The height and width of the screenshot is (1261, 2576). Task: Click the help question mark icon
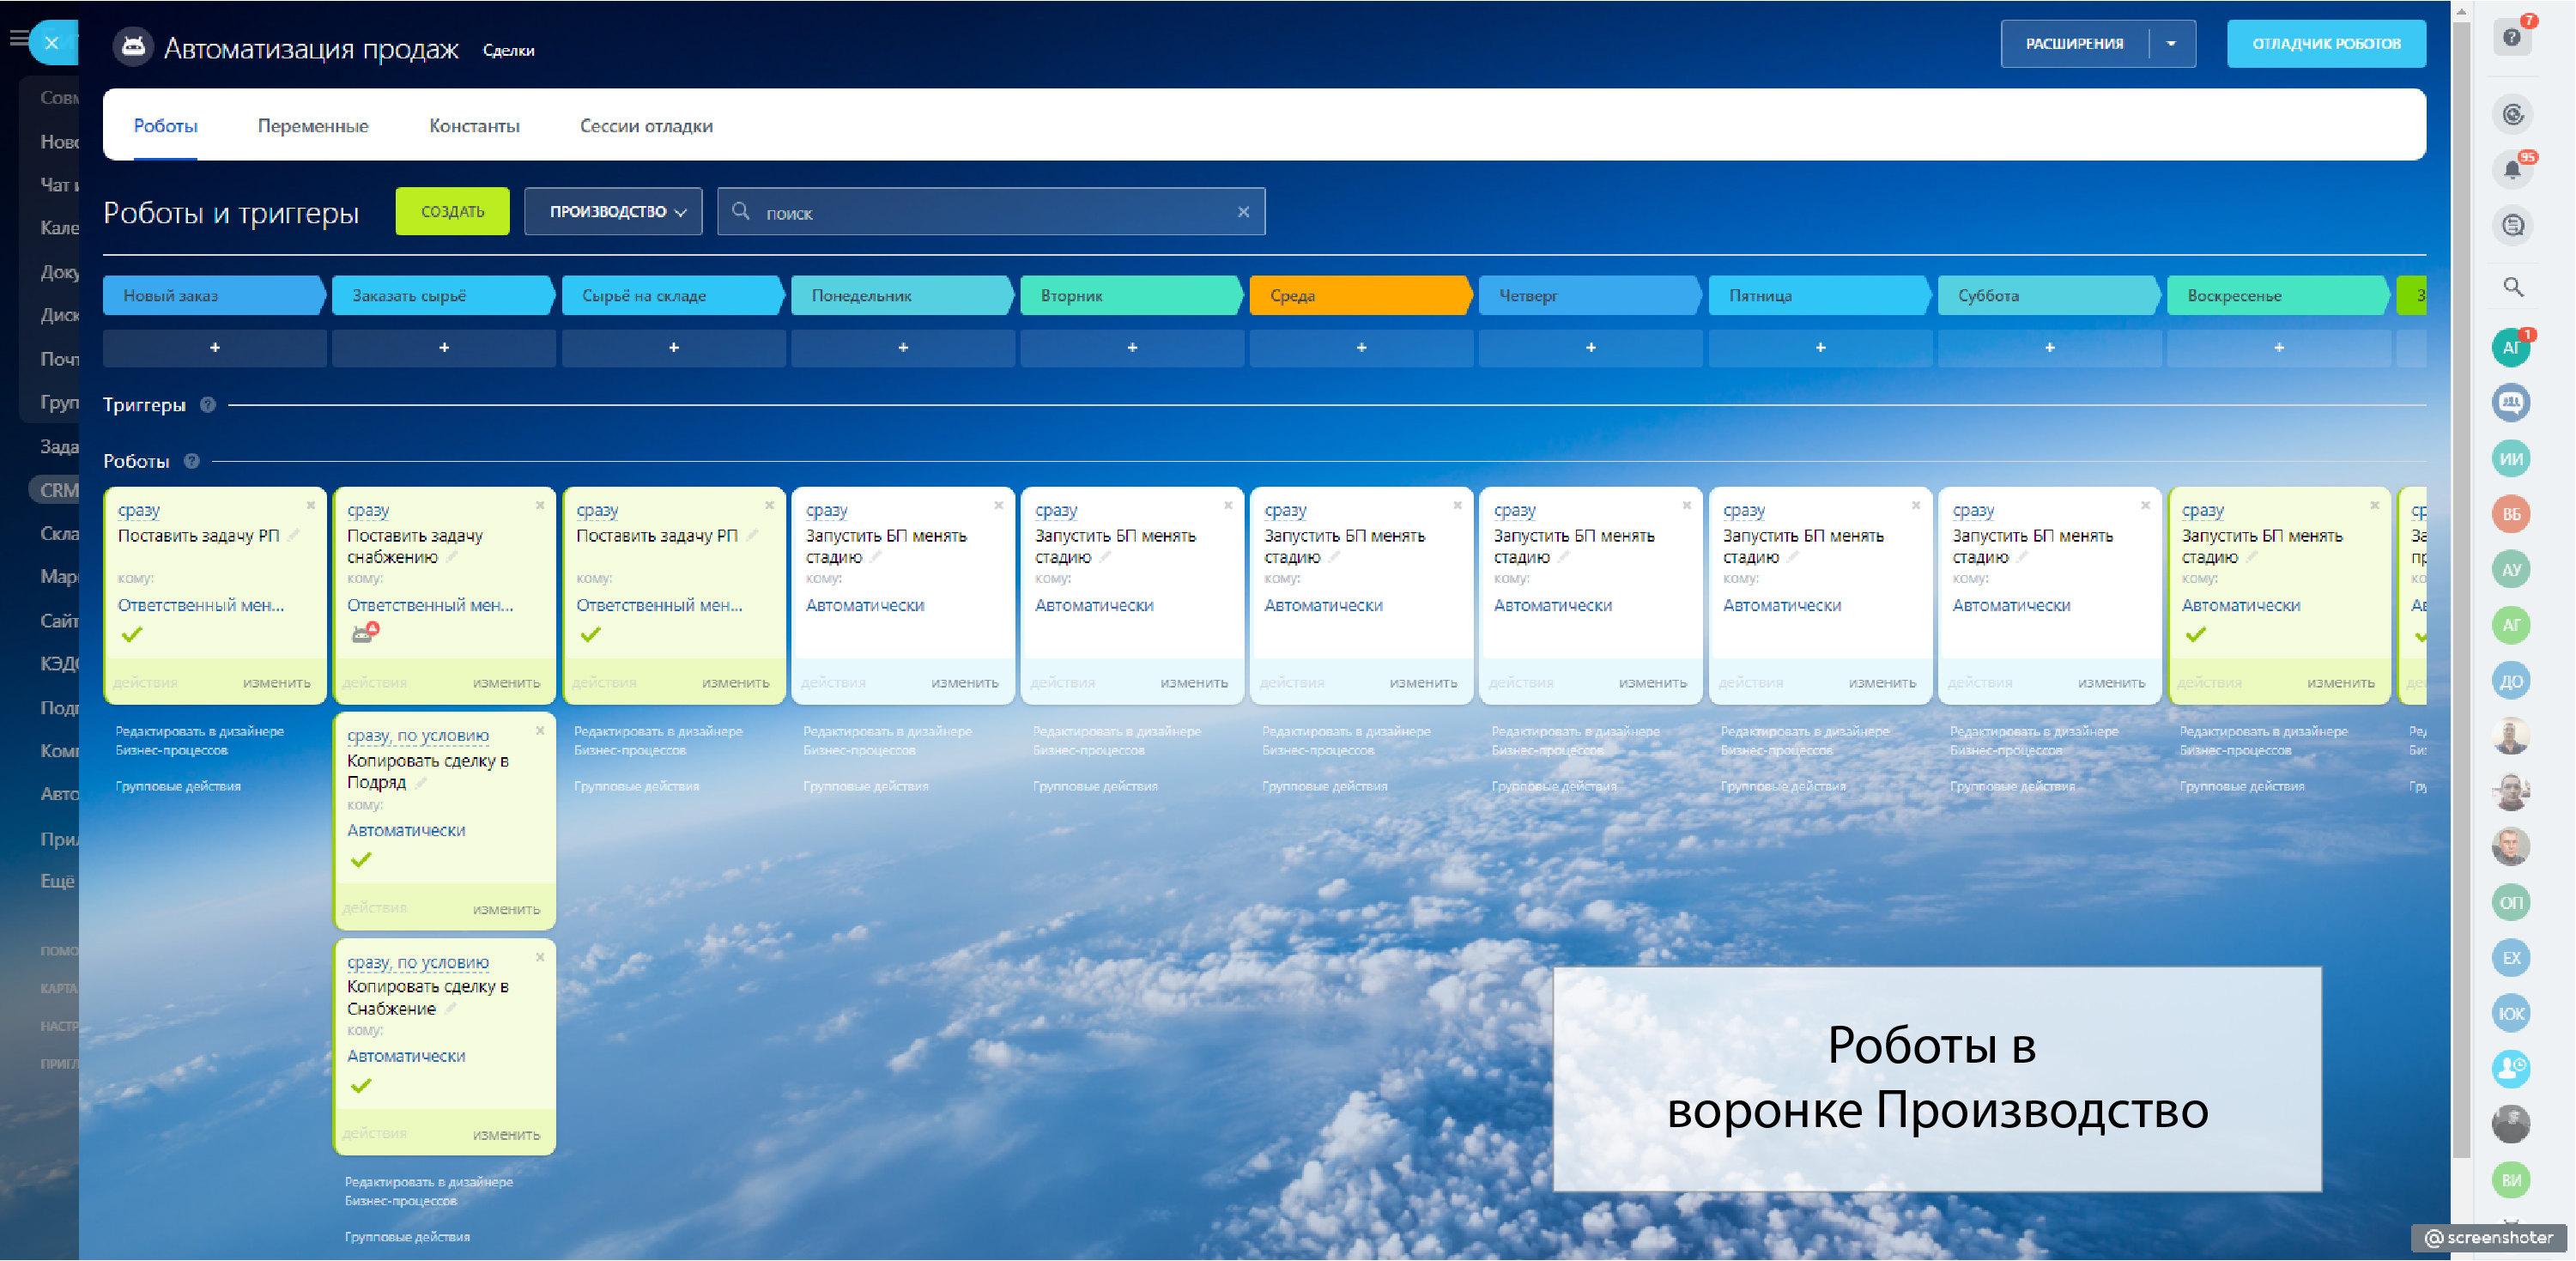(2511, 38)
